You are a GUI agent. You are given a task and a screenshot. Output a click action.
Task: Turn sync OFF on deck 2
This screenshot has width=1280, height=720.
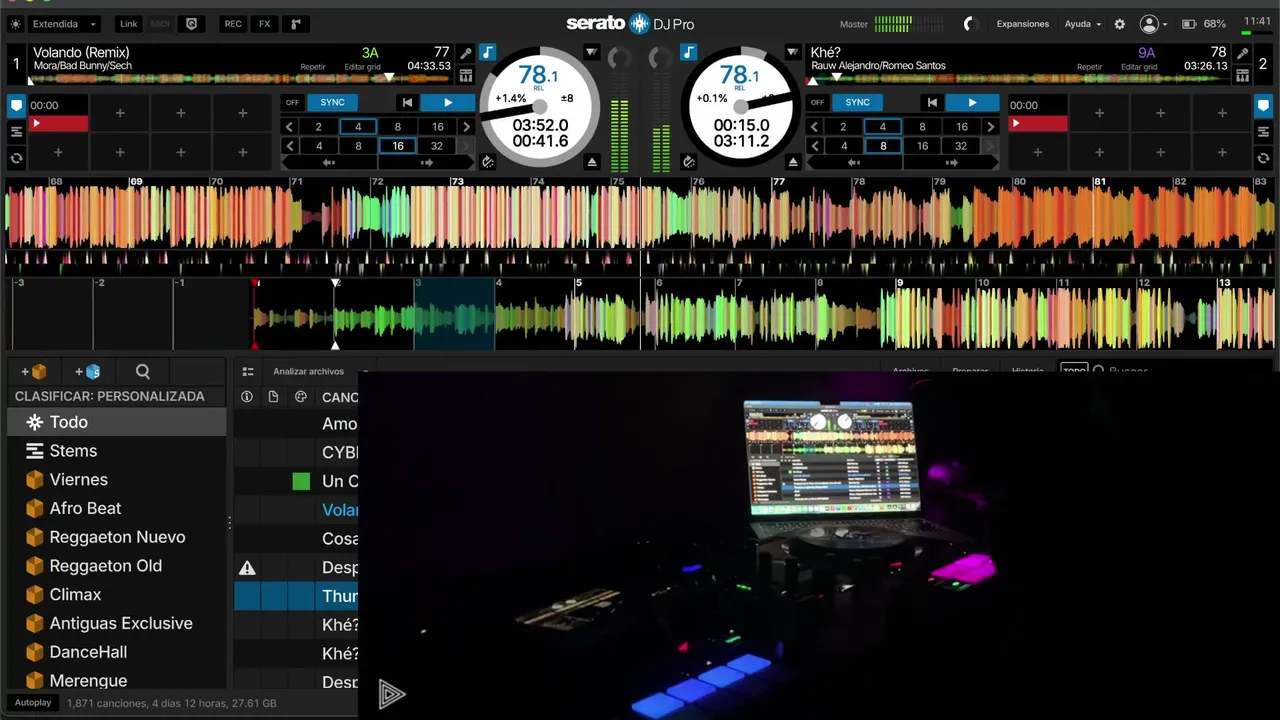coord(817,102)
